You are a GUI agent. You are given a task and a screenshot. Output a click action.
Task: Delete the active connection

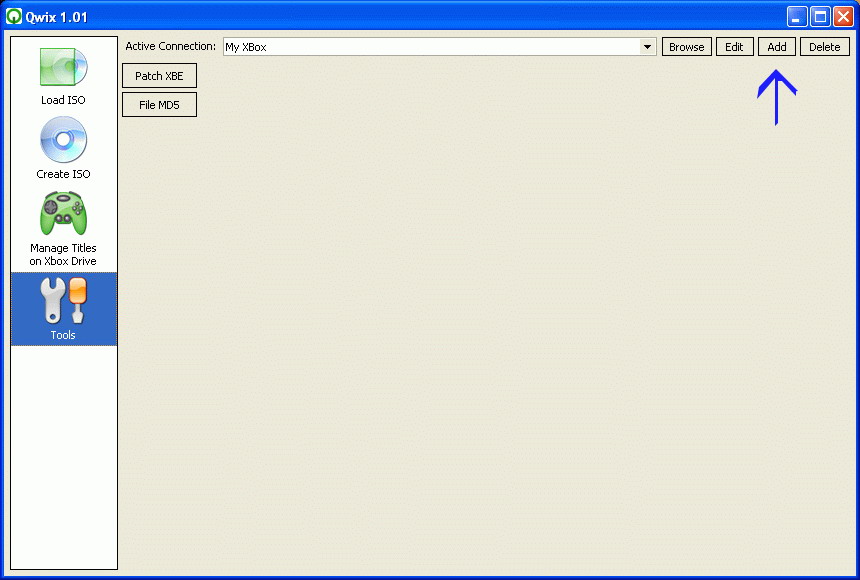[824, 47]
